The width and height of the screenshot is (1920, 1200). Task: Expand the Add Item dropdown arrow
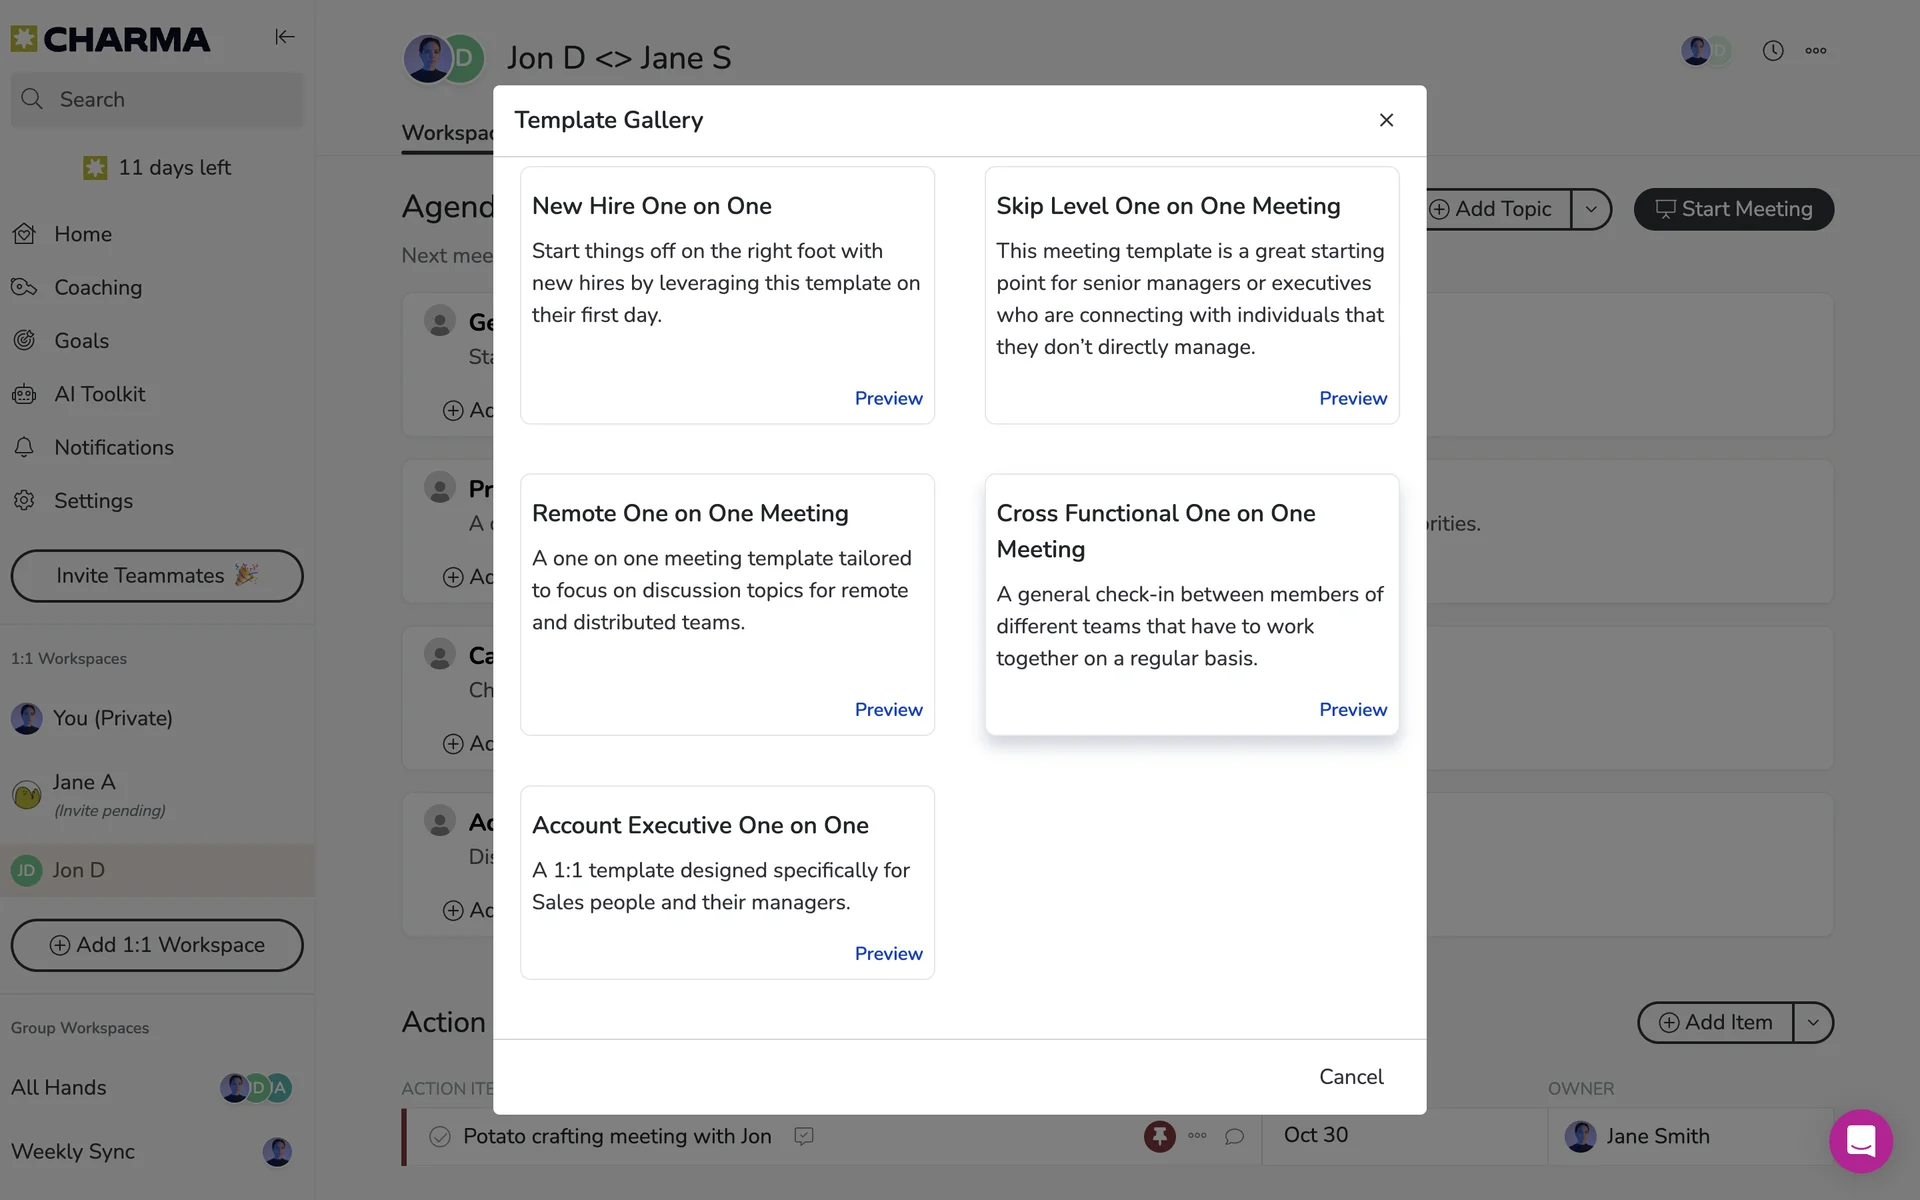(1812, 1023)
